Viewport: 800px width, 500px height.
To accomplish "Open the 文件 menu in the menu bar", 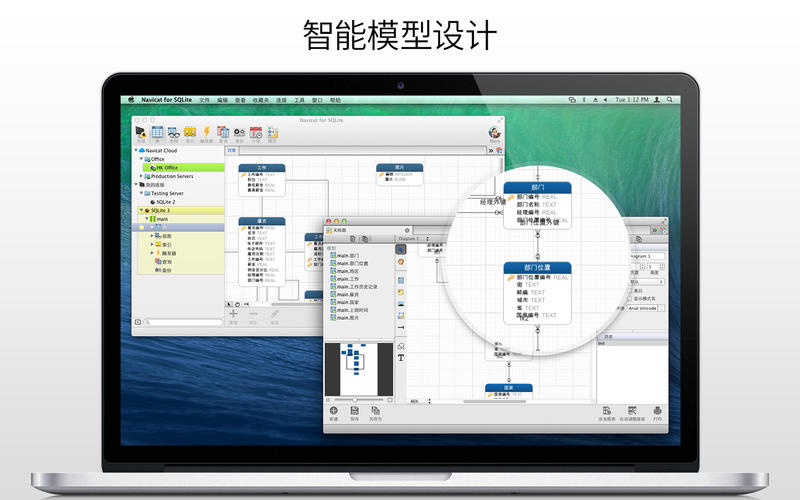I will [204, 100].
